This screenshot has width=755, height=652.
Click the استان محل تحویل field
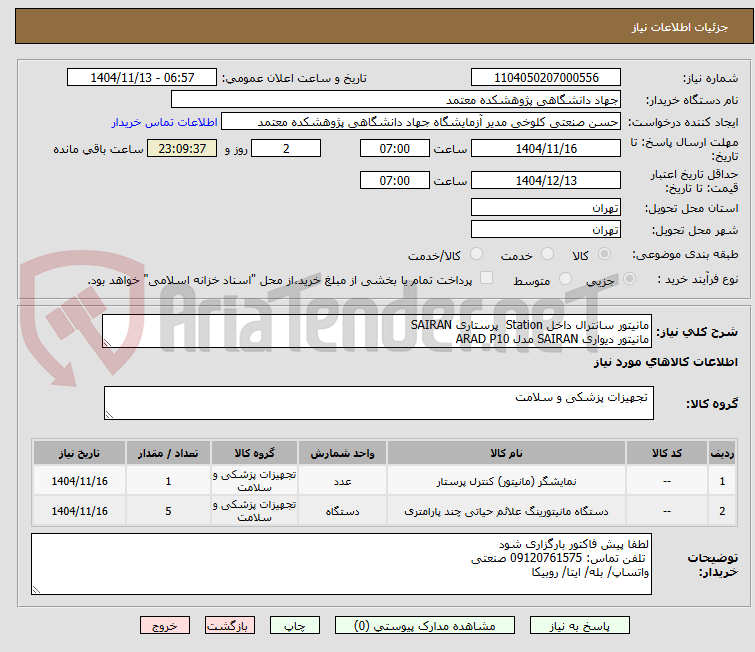546,208
